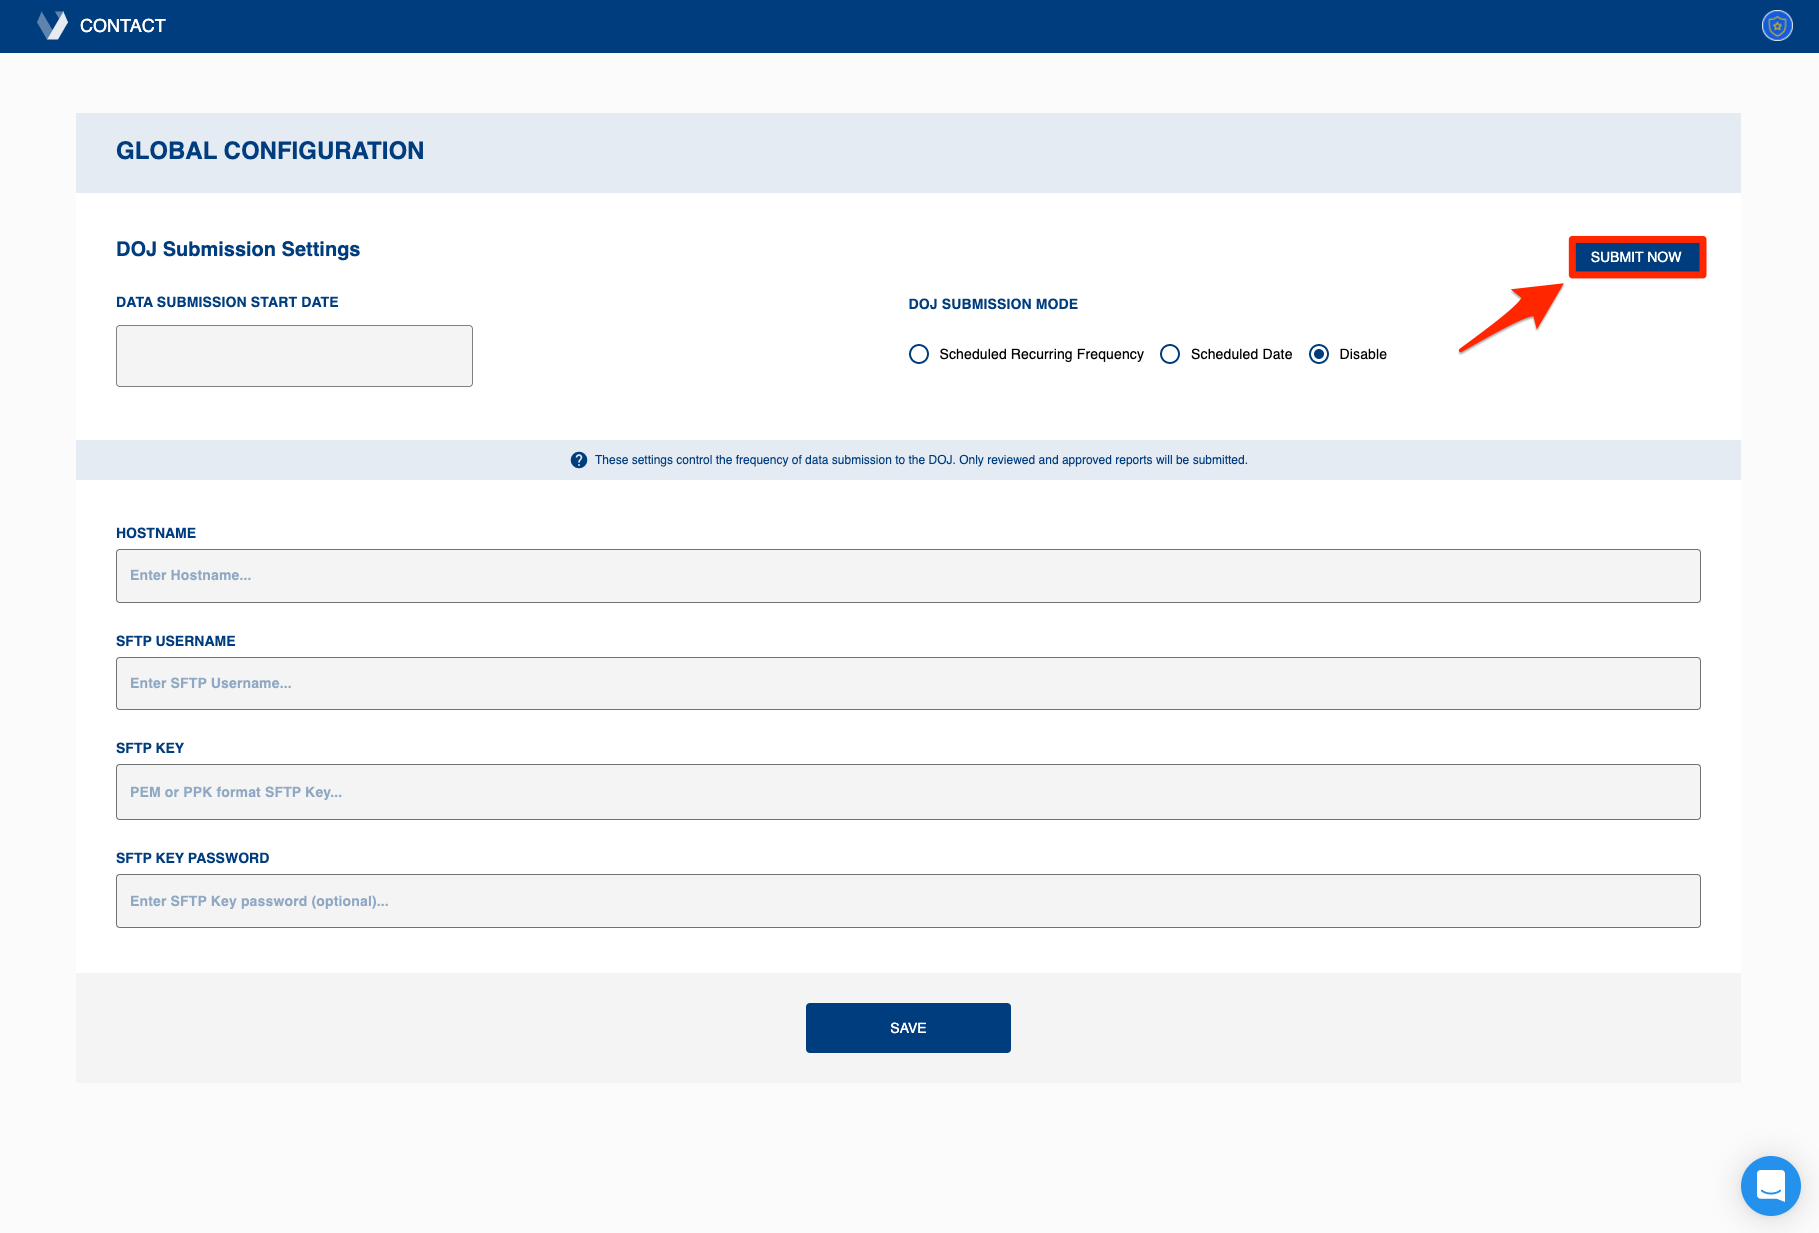Open the chat support widget
Screen dimensions: 1819x1233
[1770, 1185]
